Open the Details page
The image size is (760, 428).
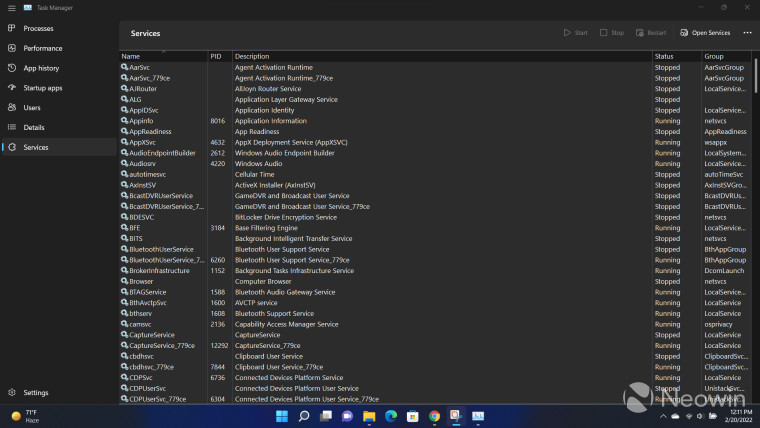(x=34, y=127)
